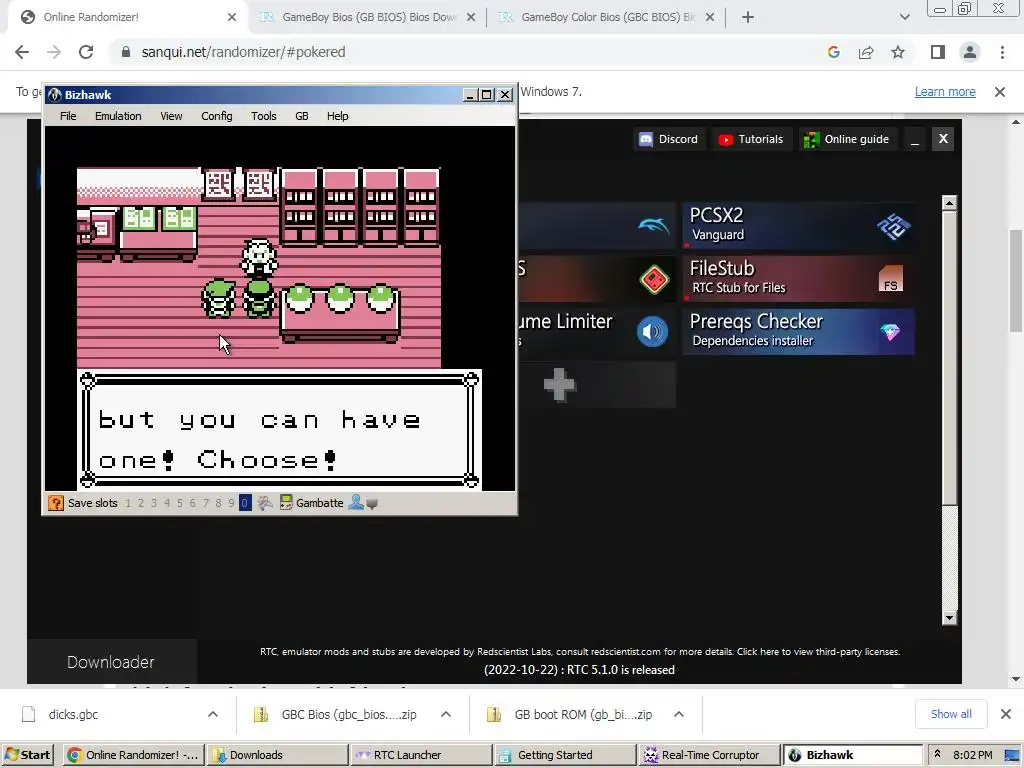
Task: Open the Chrome profile icon
Action: (970, 52)
